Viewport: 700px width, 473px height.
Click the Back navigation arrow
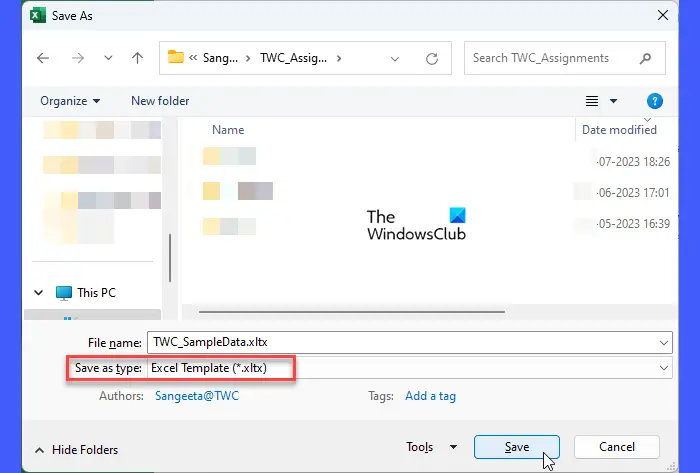(x=43, y=58)
